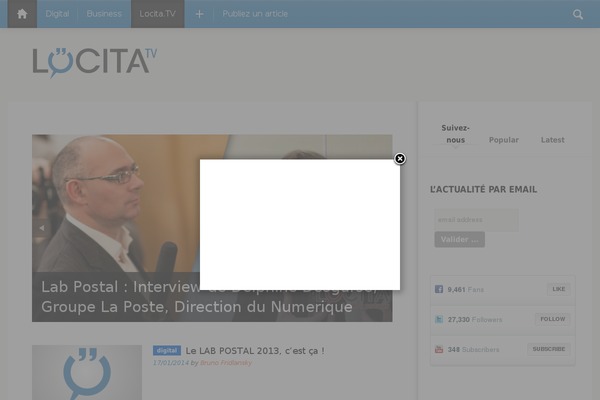Select the 348 Subscribers count text

coord(473,349)
